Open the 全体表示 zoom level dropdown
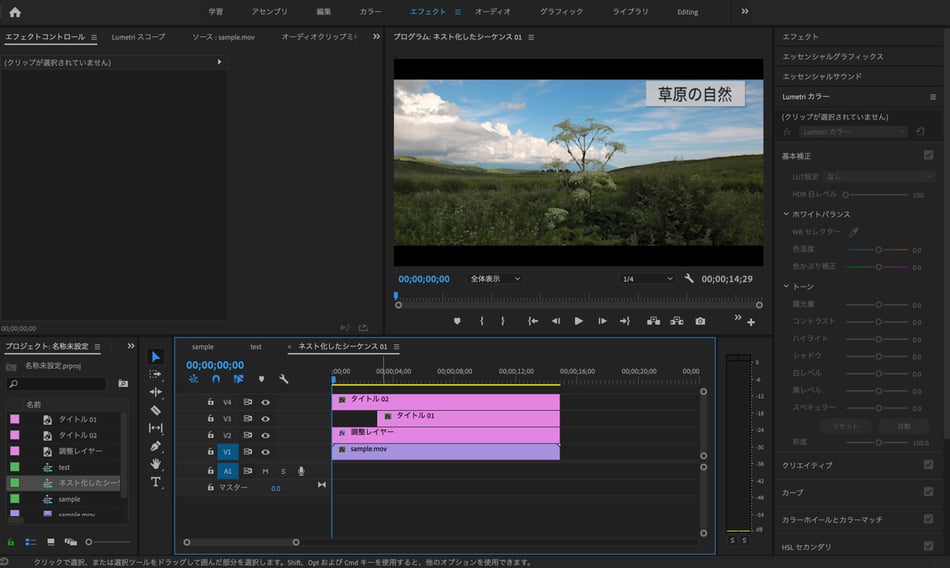This screenshot has height=568, width=950. [x=495, y=279]
